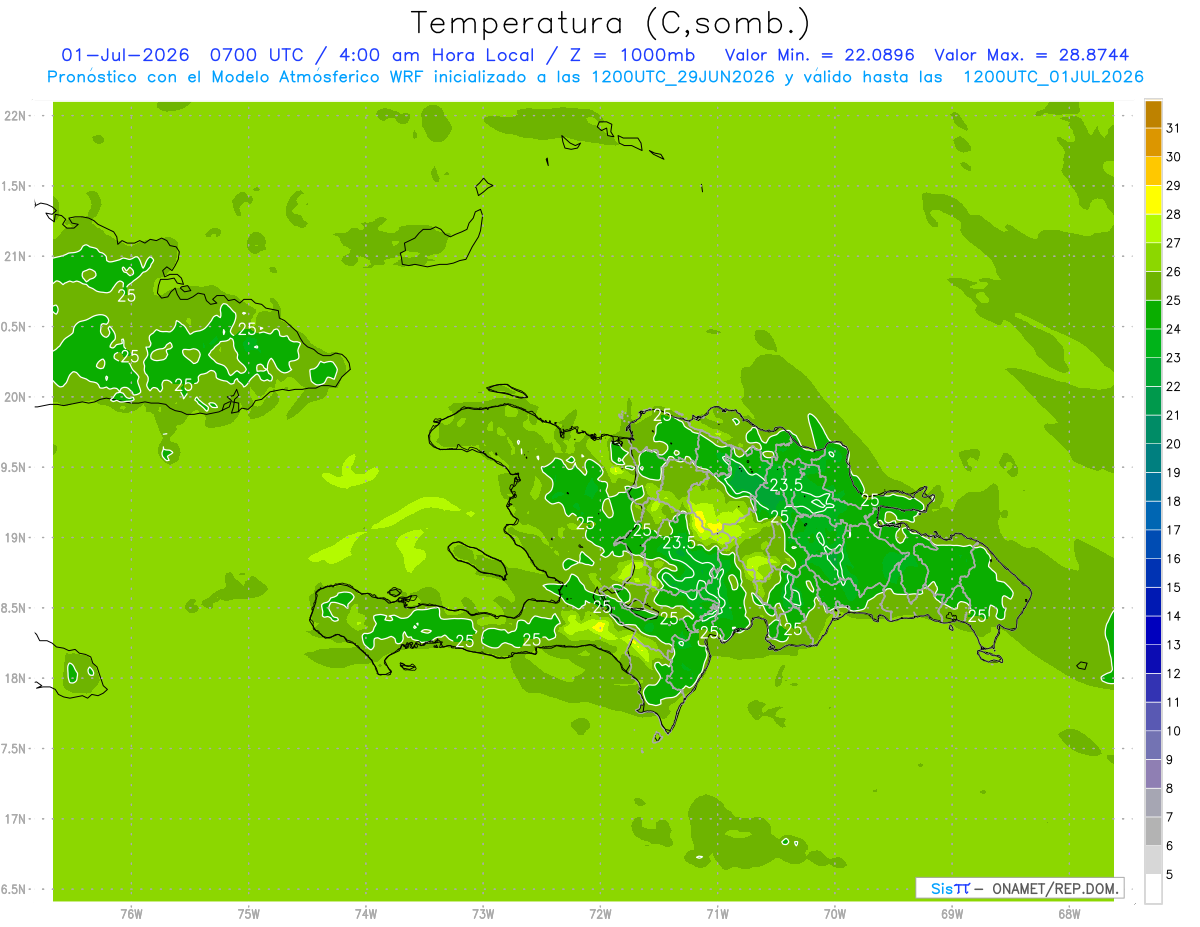Click "4:00 am Hora Local" text

point(436,55)
